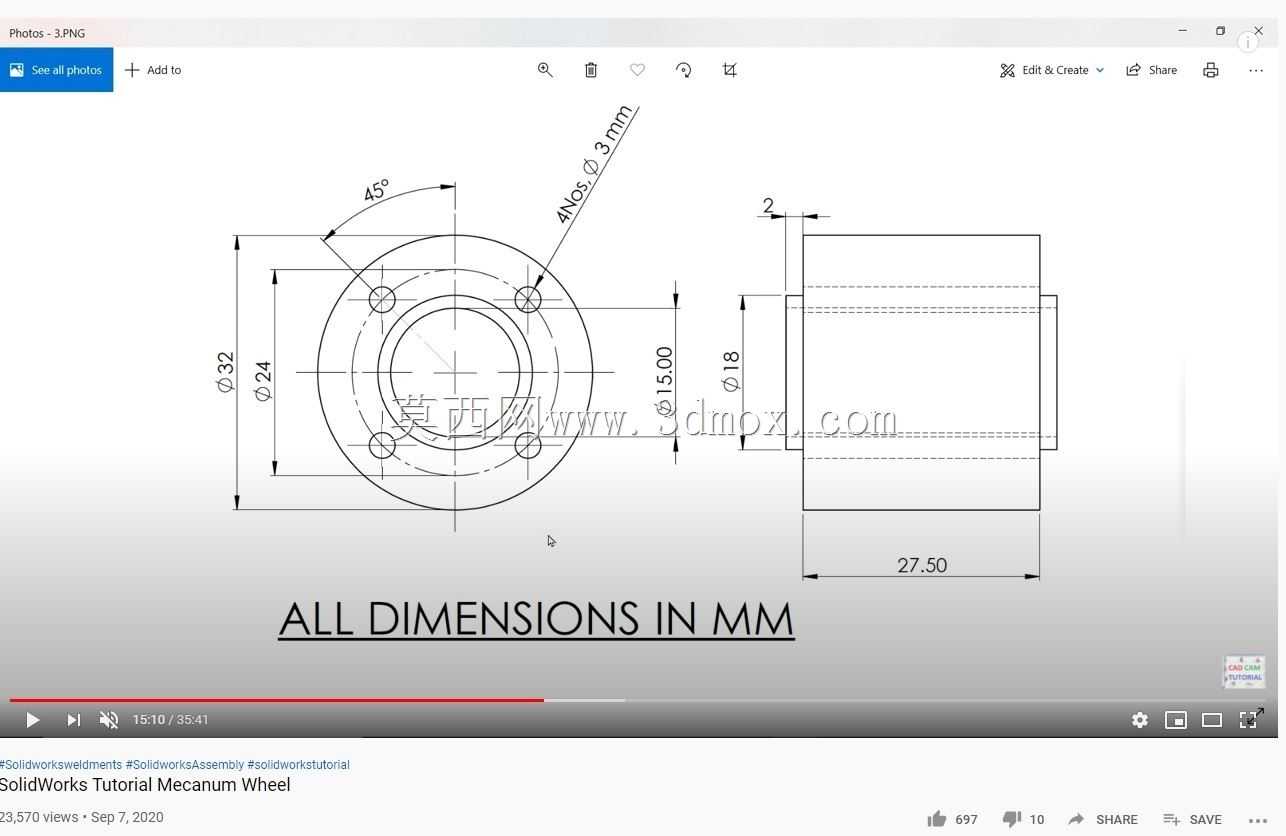Seek on the red video progress bar
Screen dimensions: 1286x836
click(277, 700)
